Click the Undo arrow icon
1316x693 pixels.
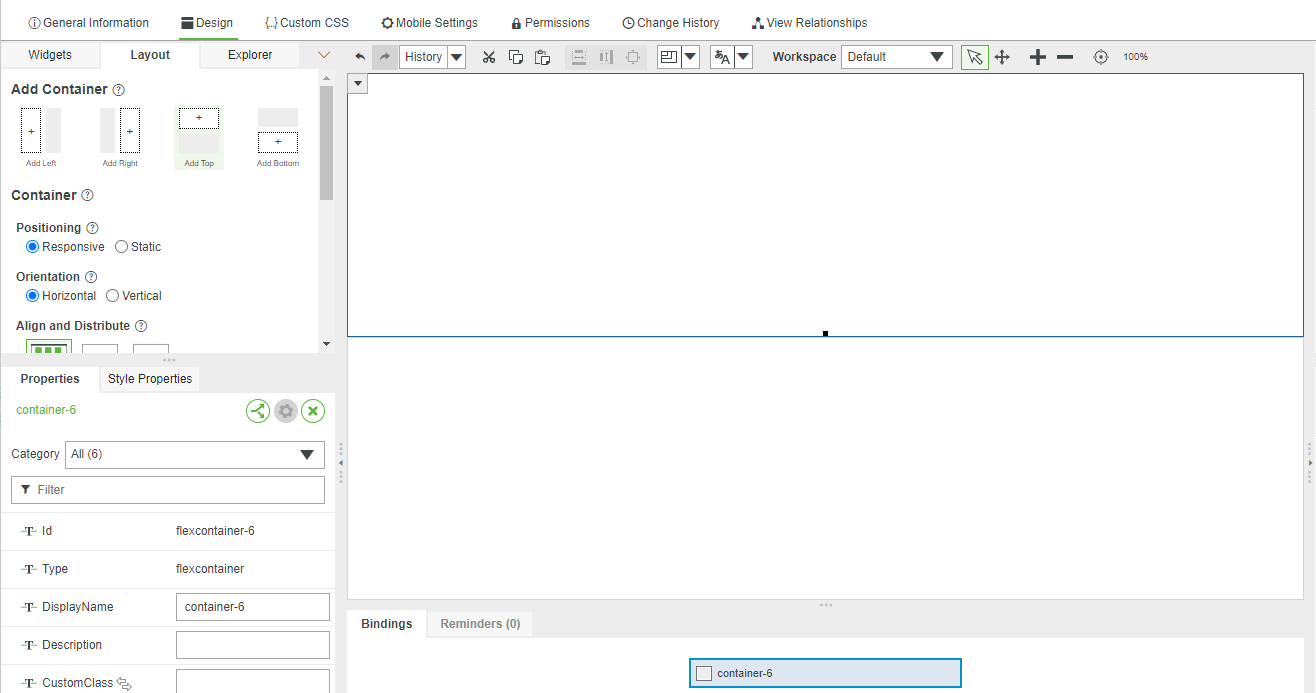coord(359,57)
